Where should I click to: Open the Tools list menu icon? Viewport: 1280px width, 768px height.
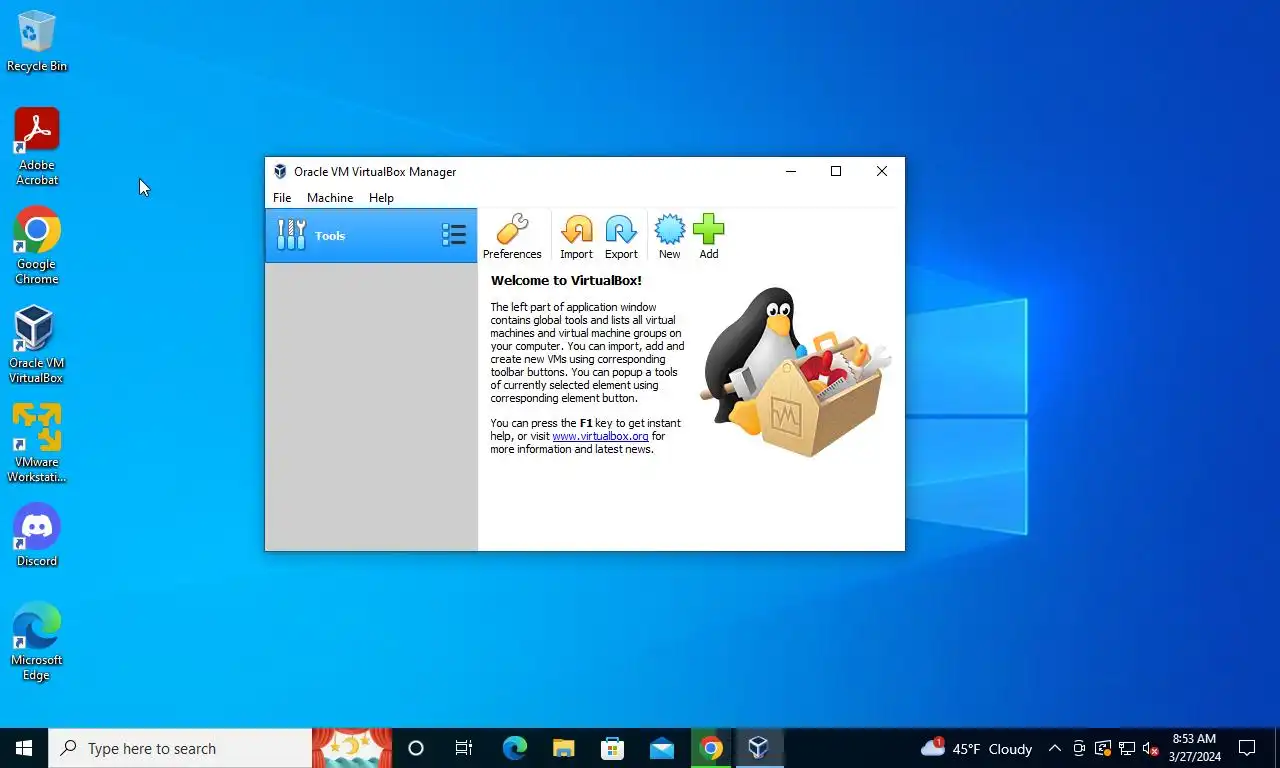(x=454, y=235)
